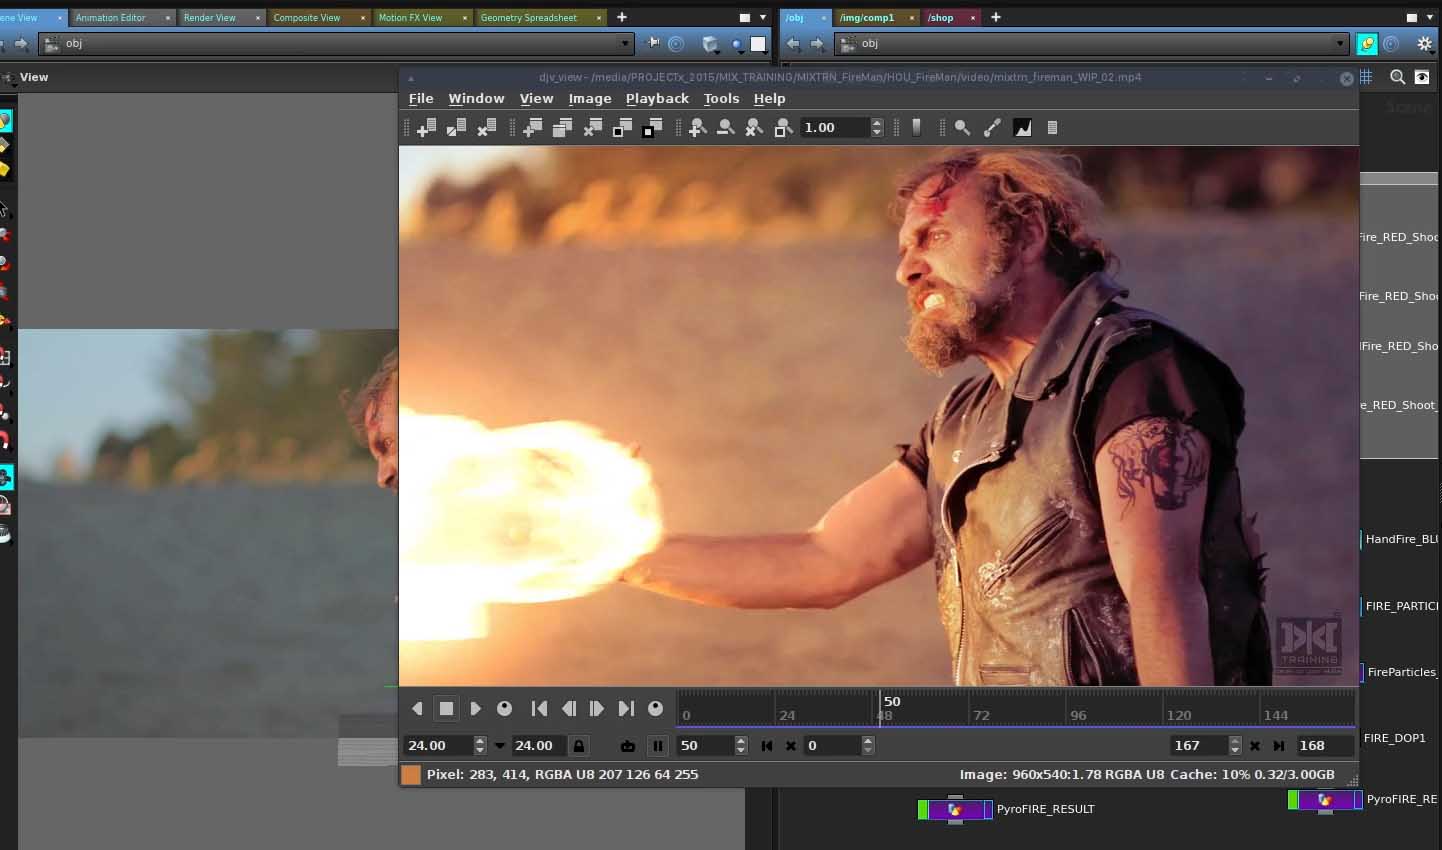Click the stop playback button
This screenshot has width=1442, height=850.
(446, 708)
